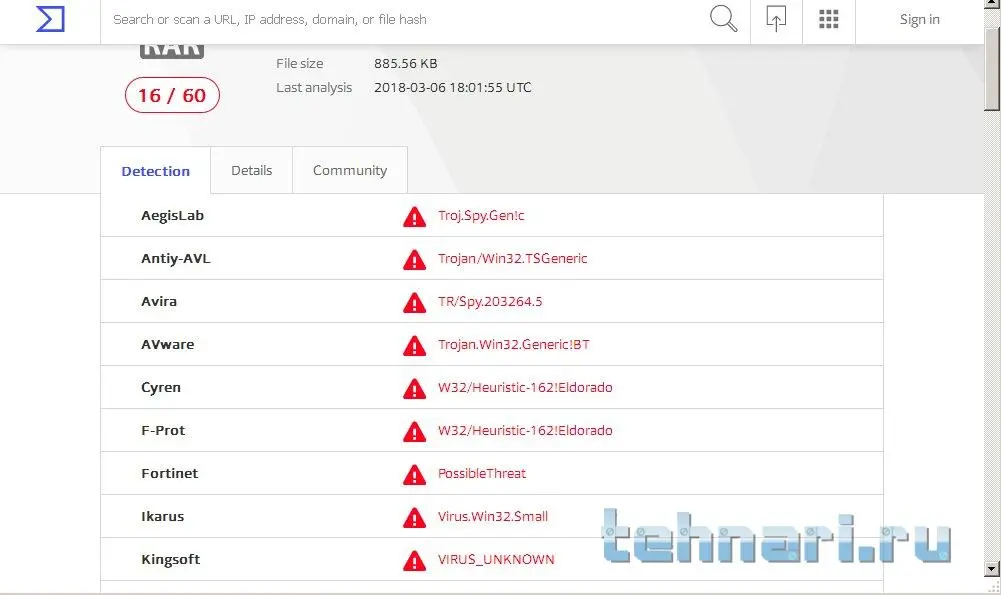This screenshot has width=1001, height=595.
Task: Open the apps grid menu icon
Action: click(x=828, y=19)
